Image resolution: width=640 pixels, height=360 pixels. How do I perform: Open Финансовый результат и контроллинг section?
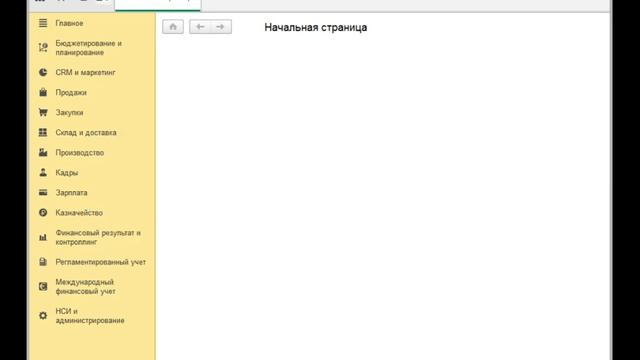[98, 237]
